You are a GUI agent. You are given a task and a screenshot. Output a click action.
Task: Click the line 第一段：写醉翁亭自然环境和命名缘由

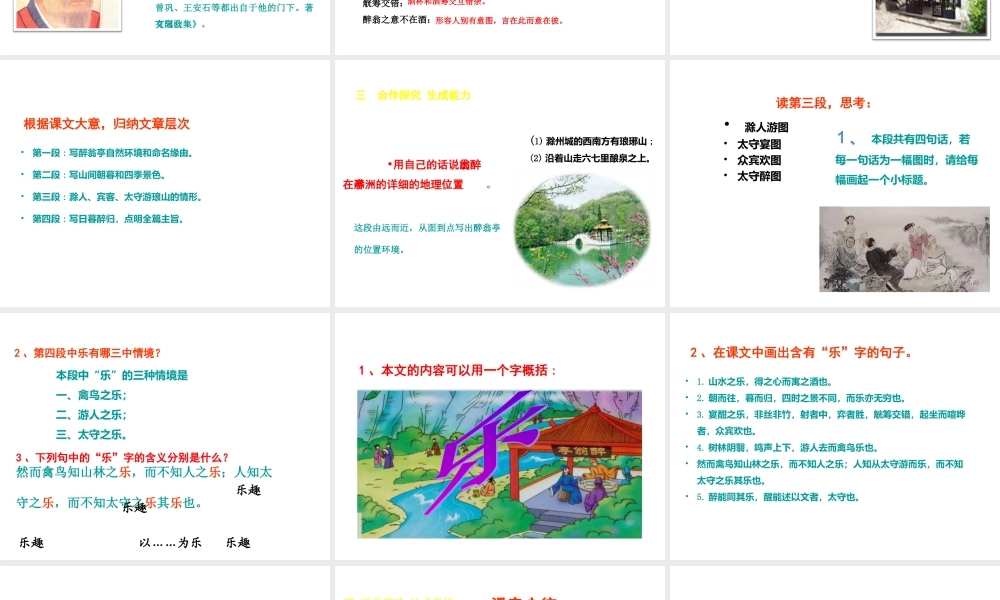pyautogui.click(x=112, y=153)
